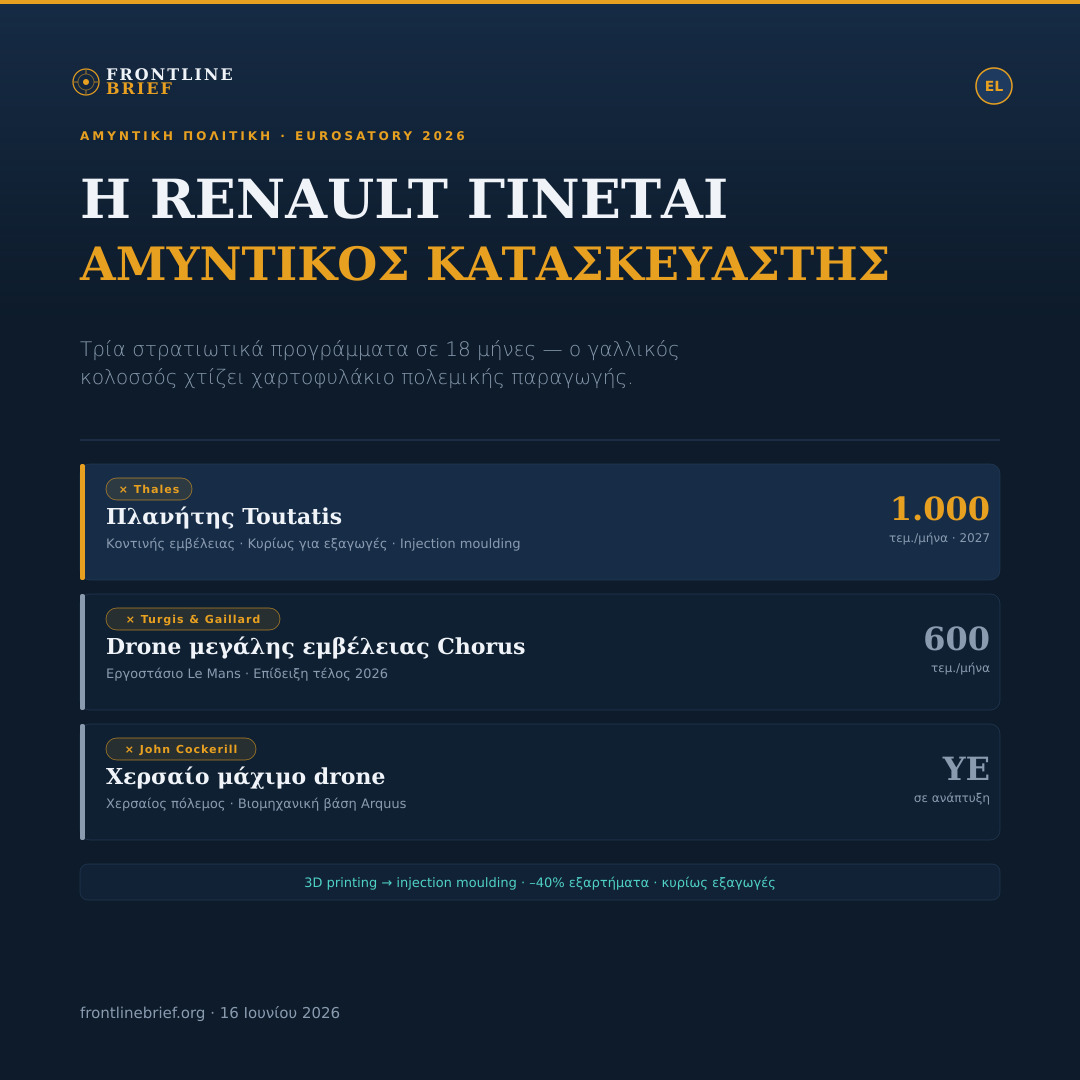The height and width of the screenshot is (1080, 1080).
Task: Click the 3D printing injection moulding banner
Action: pyautogui.click(x=540, y=882)
